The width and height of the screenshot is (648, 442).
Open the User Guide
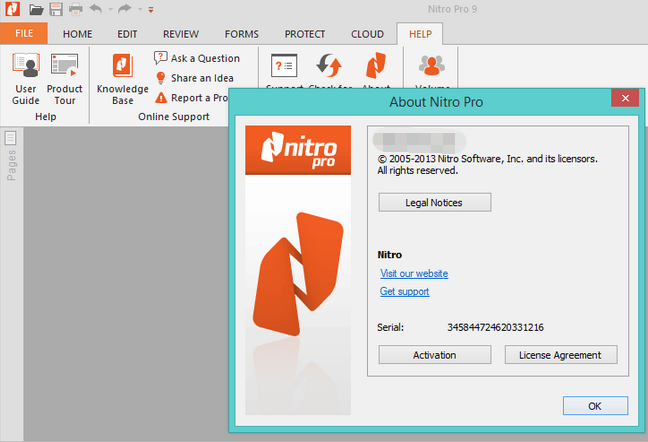[x=26, y=78]
